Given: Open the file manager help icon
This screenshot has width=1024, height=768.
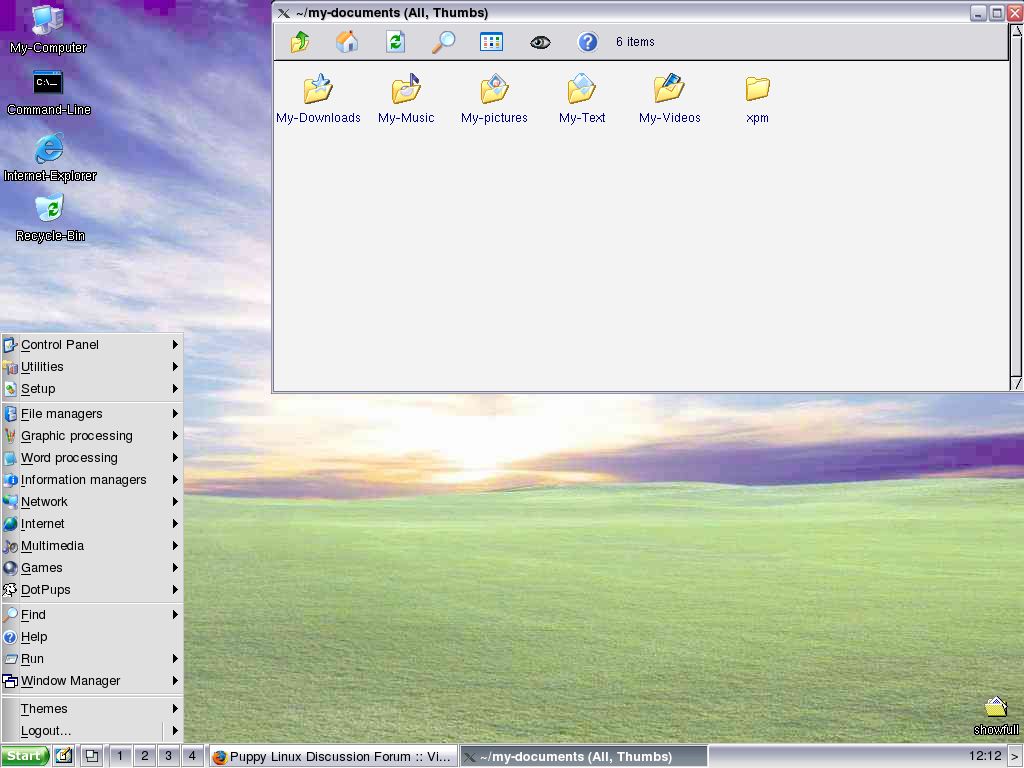Looking at the screenshot, I should coord(588,42).
